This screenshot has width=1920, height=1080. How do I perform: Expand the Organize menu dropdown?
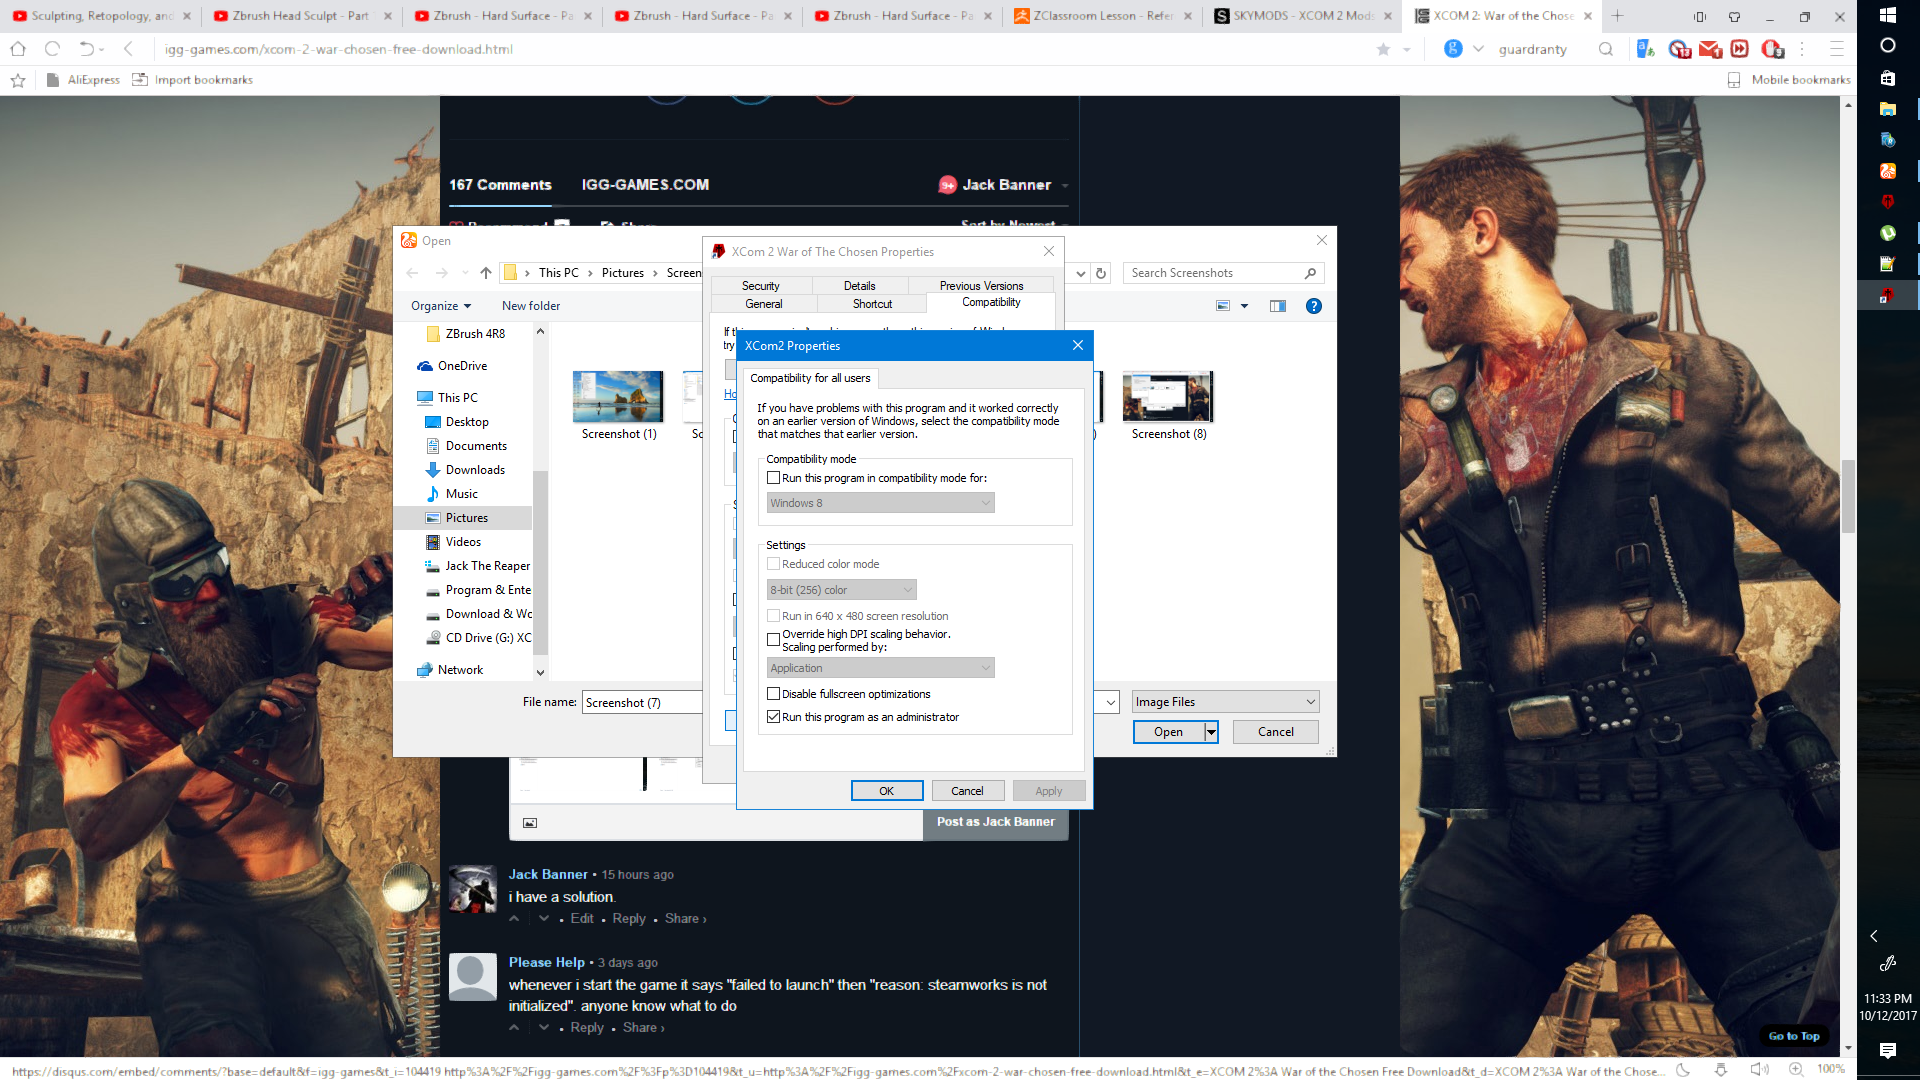tap(440, 306)
